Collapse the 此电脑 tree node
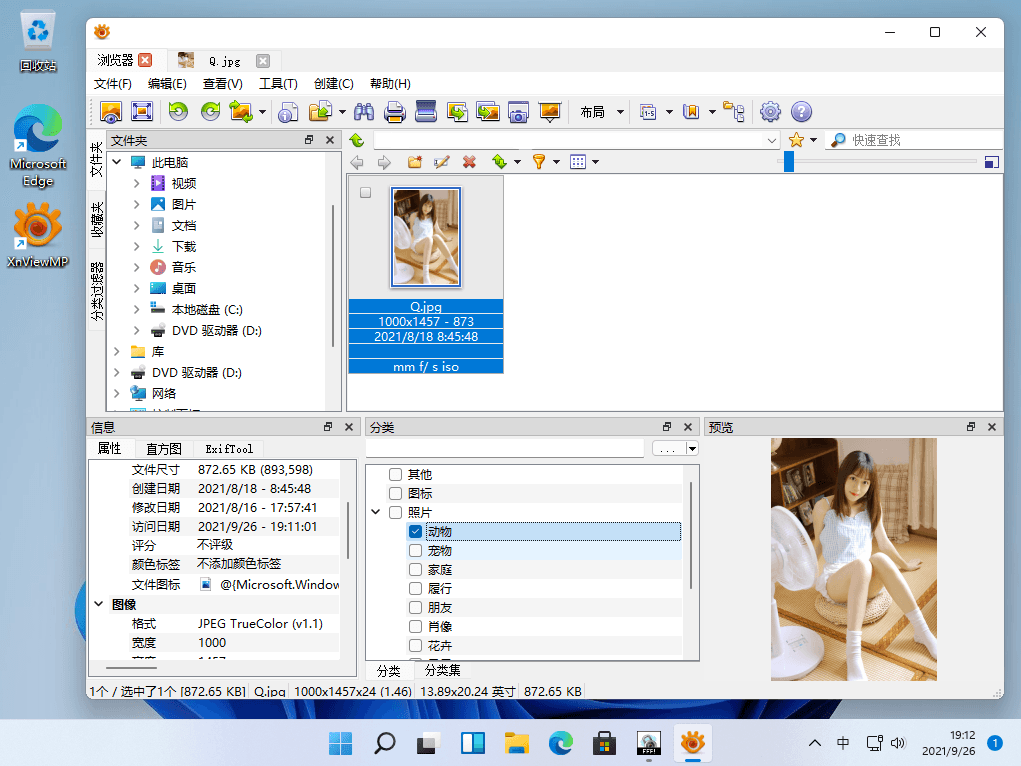Image resolution: width=1021 pixels, height=766 pixels. [117, 162]
